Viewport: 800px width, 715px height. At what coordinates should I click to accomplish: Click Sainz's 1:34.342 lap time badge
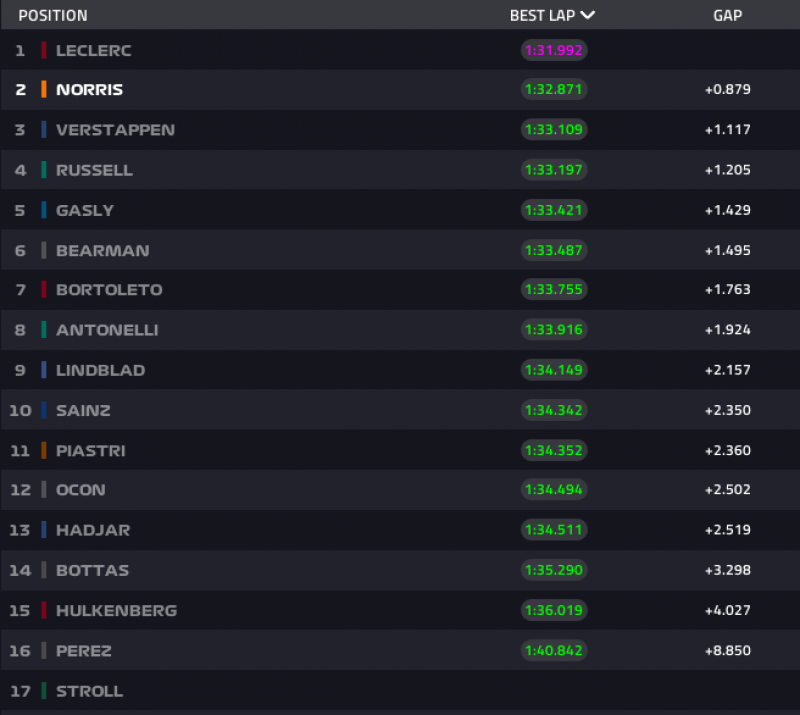pyautogui.click(x=553, y=410)
